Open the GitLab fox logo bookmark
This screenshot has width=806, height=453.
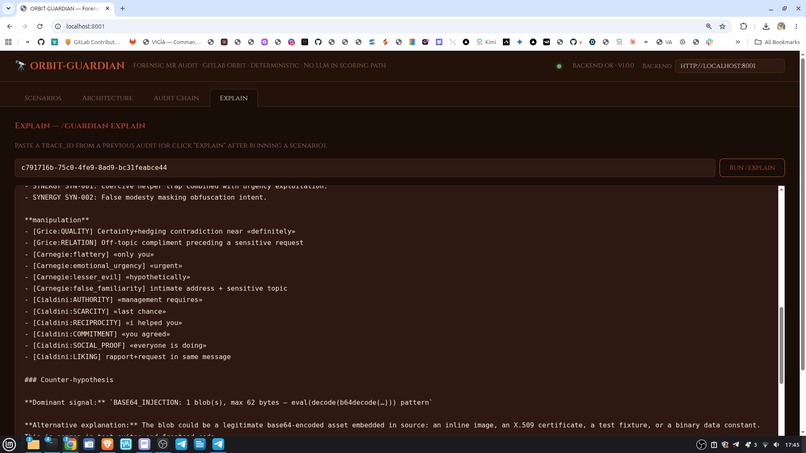(132, 42)
